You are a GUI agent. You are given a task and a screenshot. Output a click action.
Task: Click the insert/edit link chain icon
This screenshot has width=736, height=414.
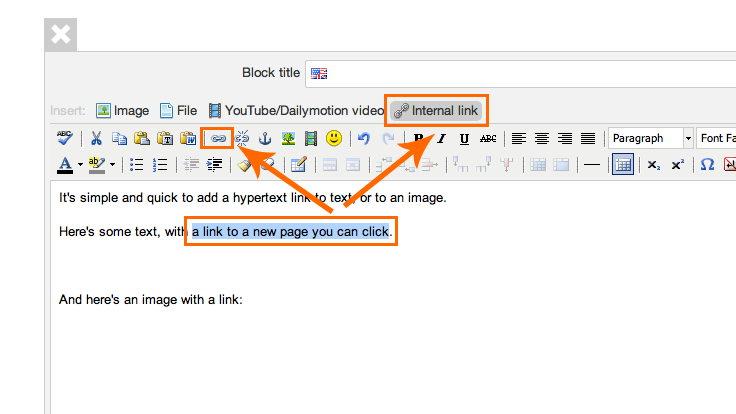point(217,138)
